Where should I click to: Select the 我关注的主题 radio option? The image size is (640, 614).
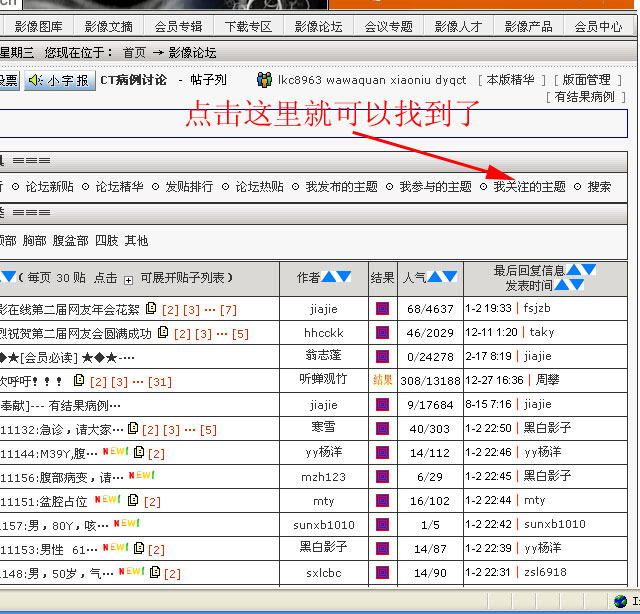485,187
